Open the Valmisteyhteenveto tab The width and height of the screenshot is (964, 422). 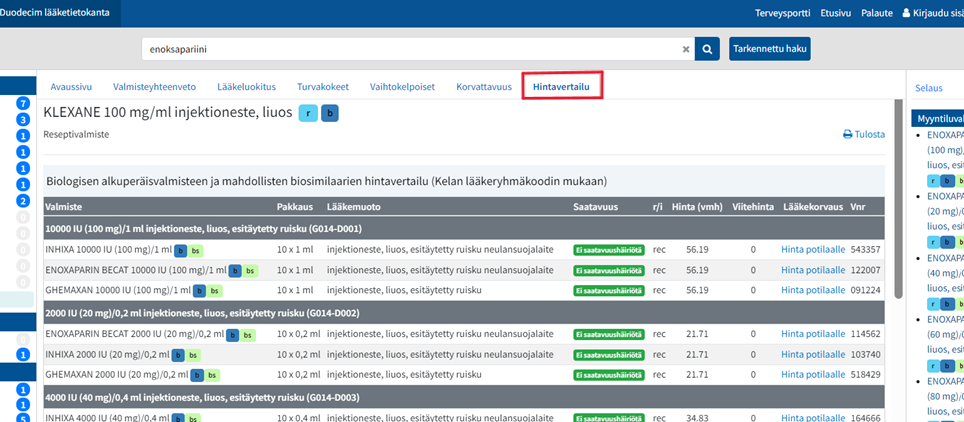pyautogui.click(x=154, y=87)
